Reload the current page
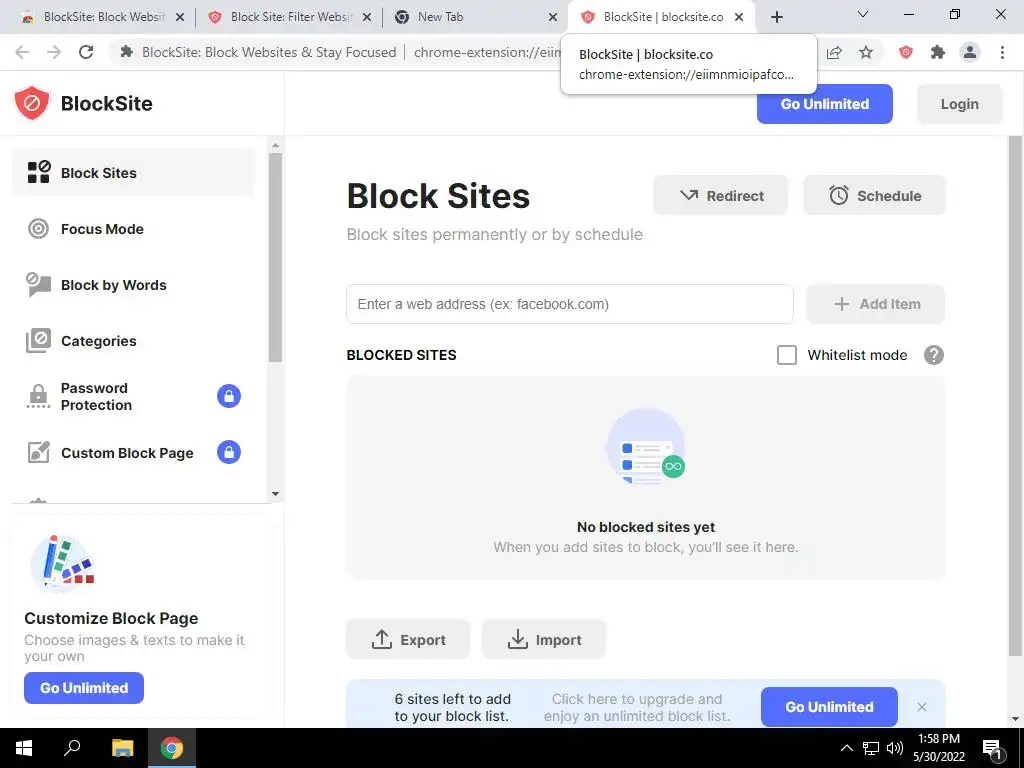 click(86, 52)
